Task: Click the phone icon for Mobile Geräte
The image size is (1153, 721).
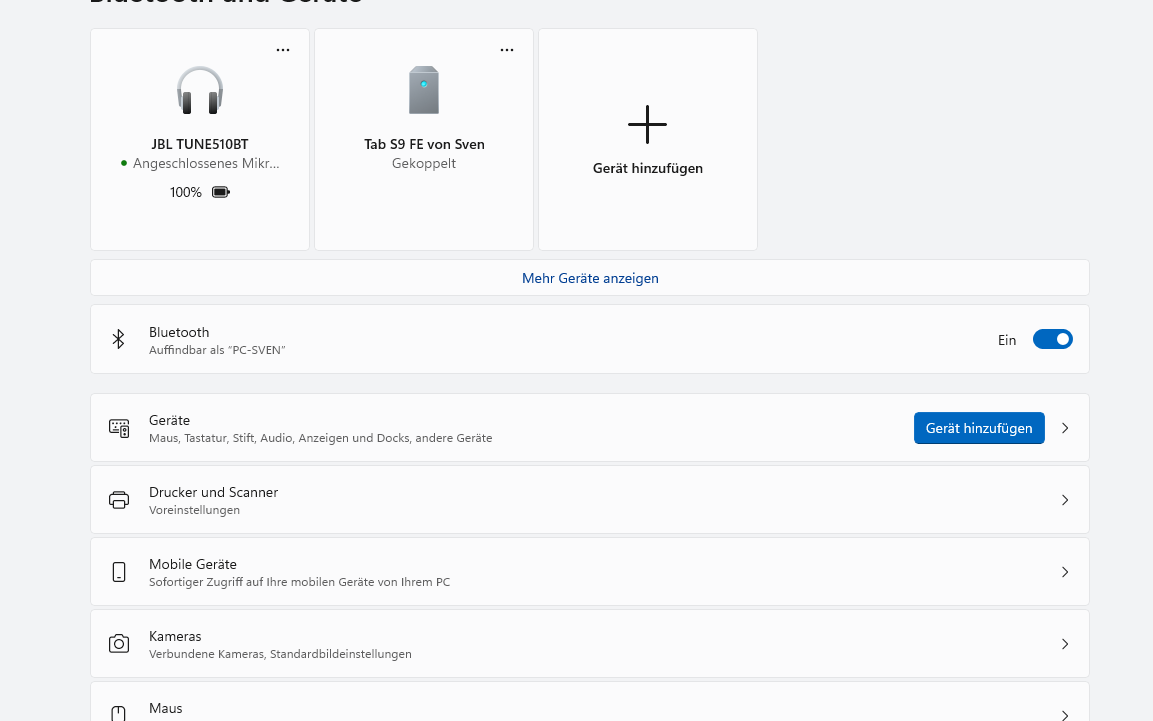Action: (x=119, y=572)
